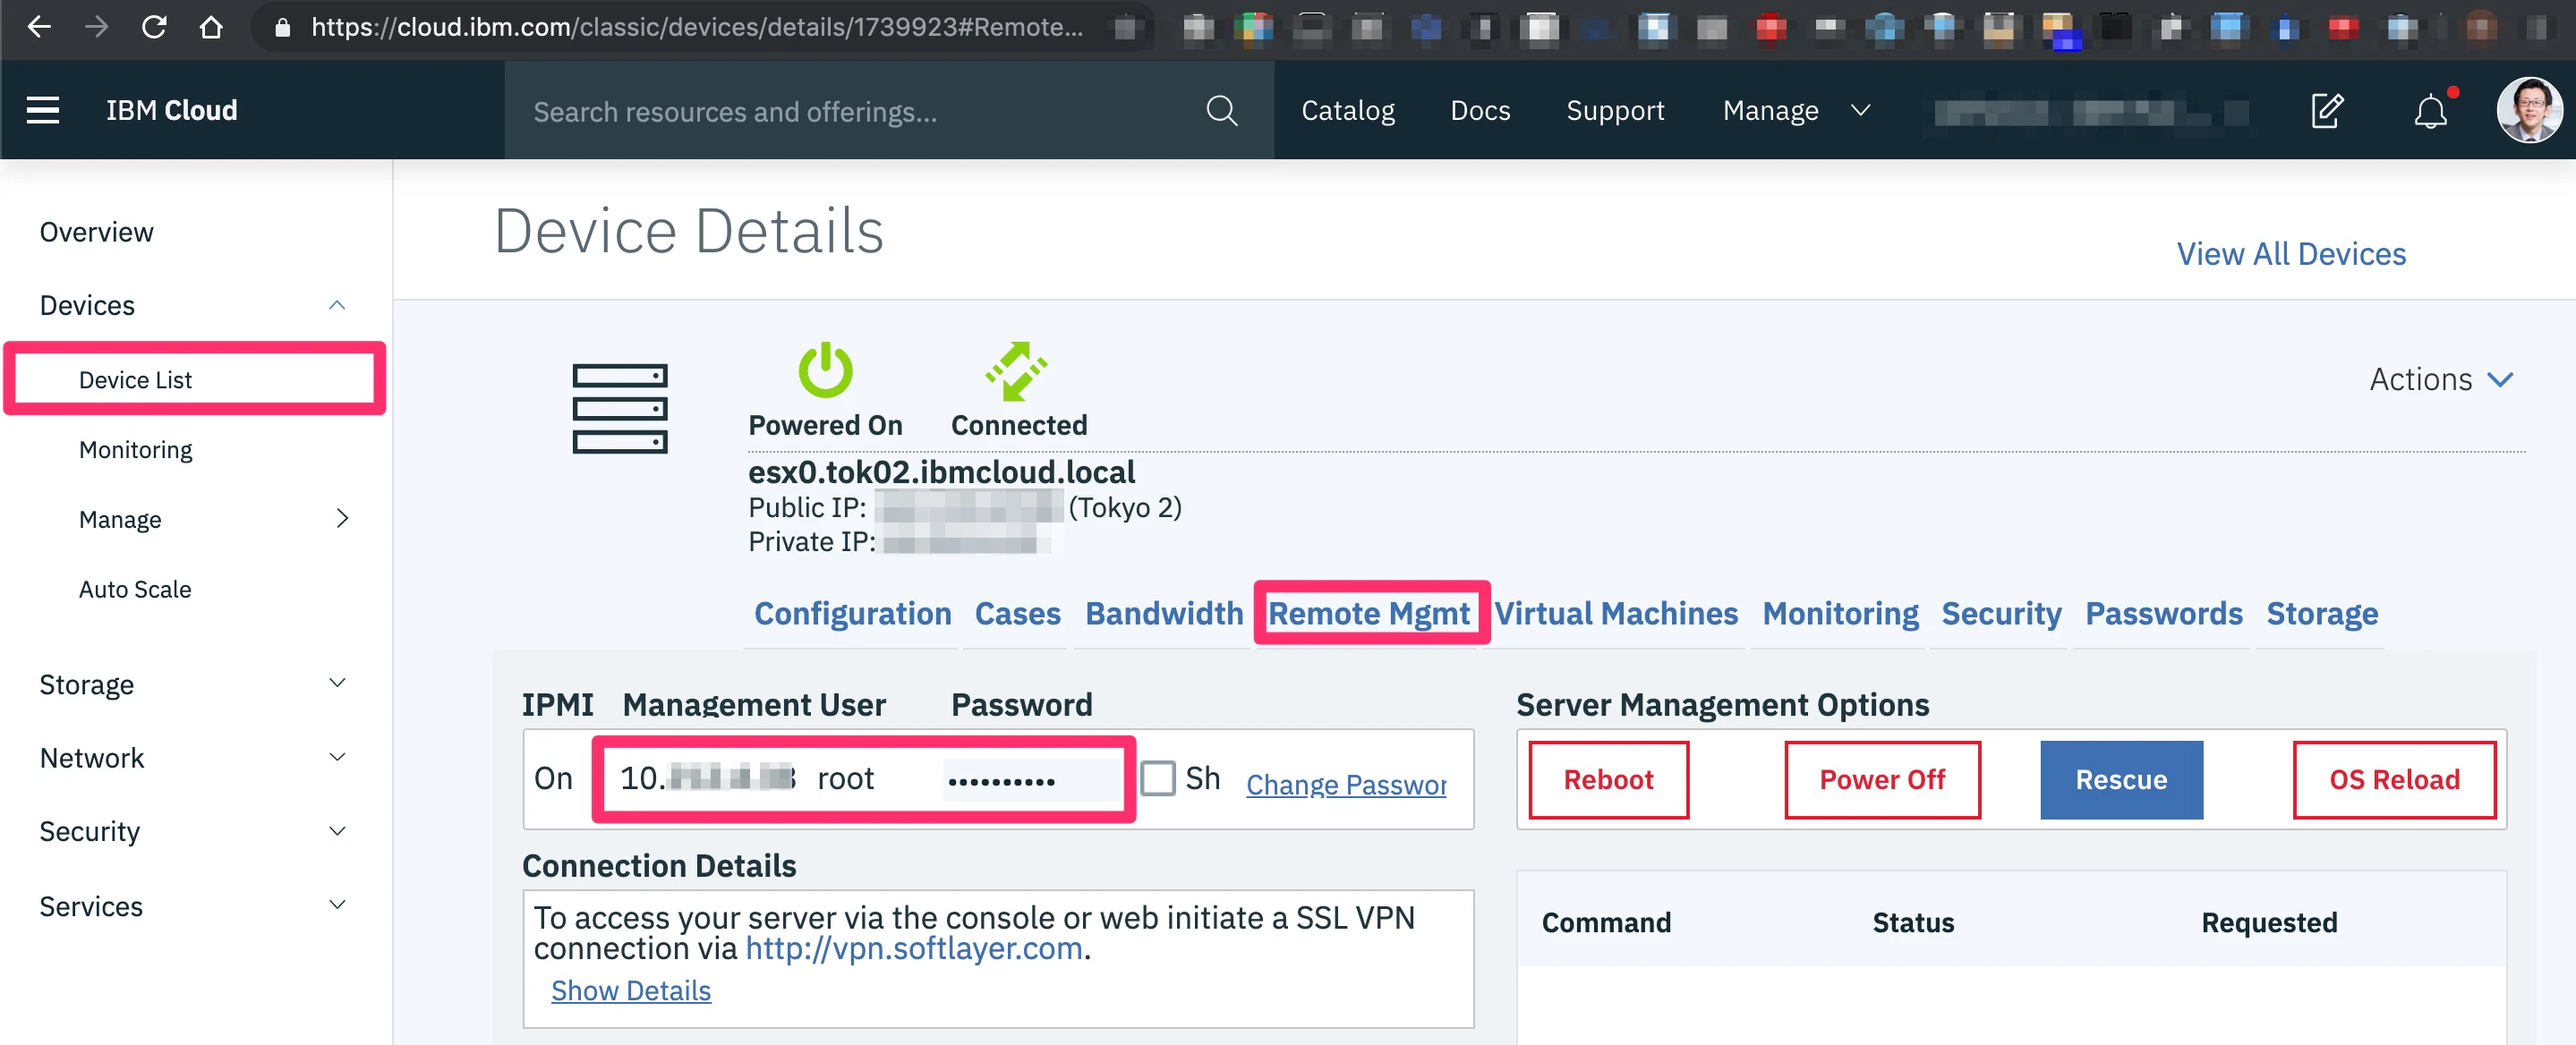Expand the Actions dropdown
This screenshot has width=2576, height=1045.
coord(2440,380)
